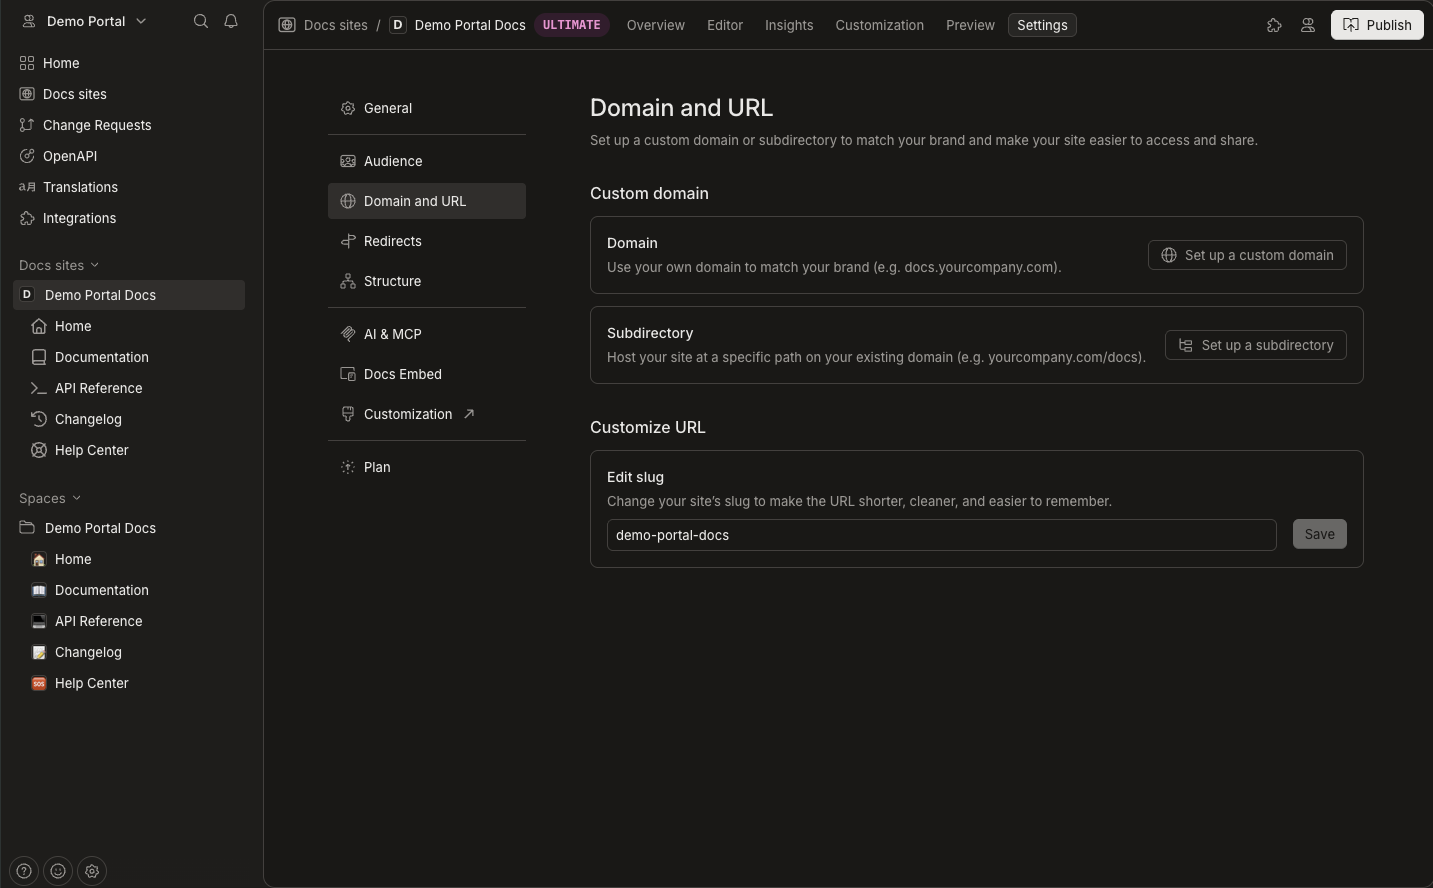This screenshot has height=888, width=1433.
Task: Select Redirects settings section
Action: pos(427,241)
